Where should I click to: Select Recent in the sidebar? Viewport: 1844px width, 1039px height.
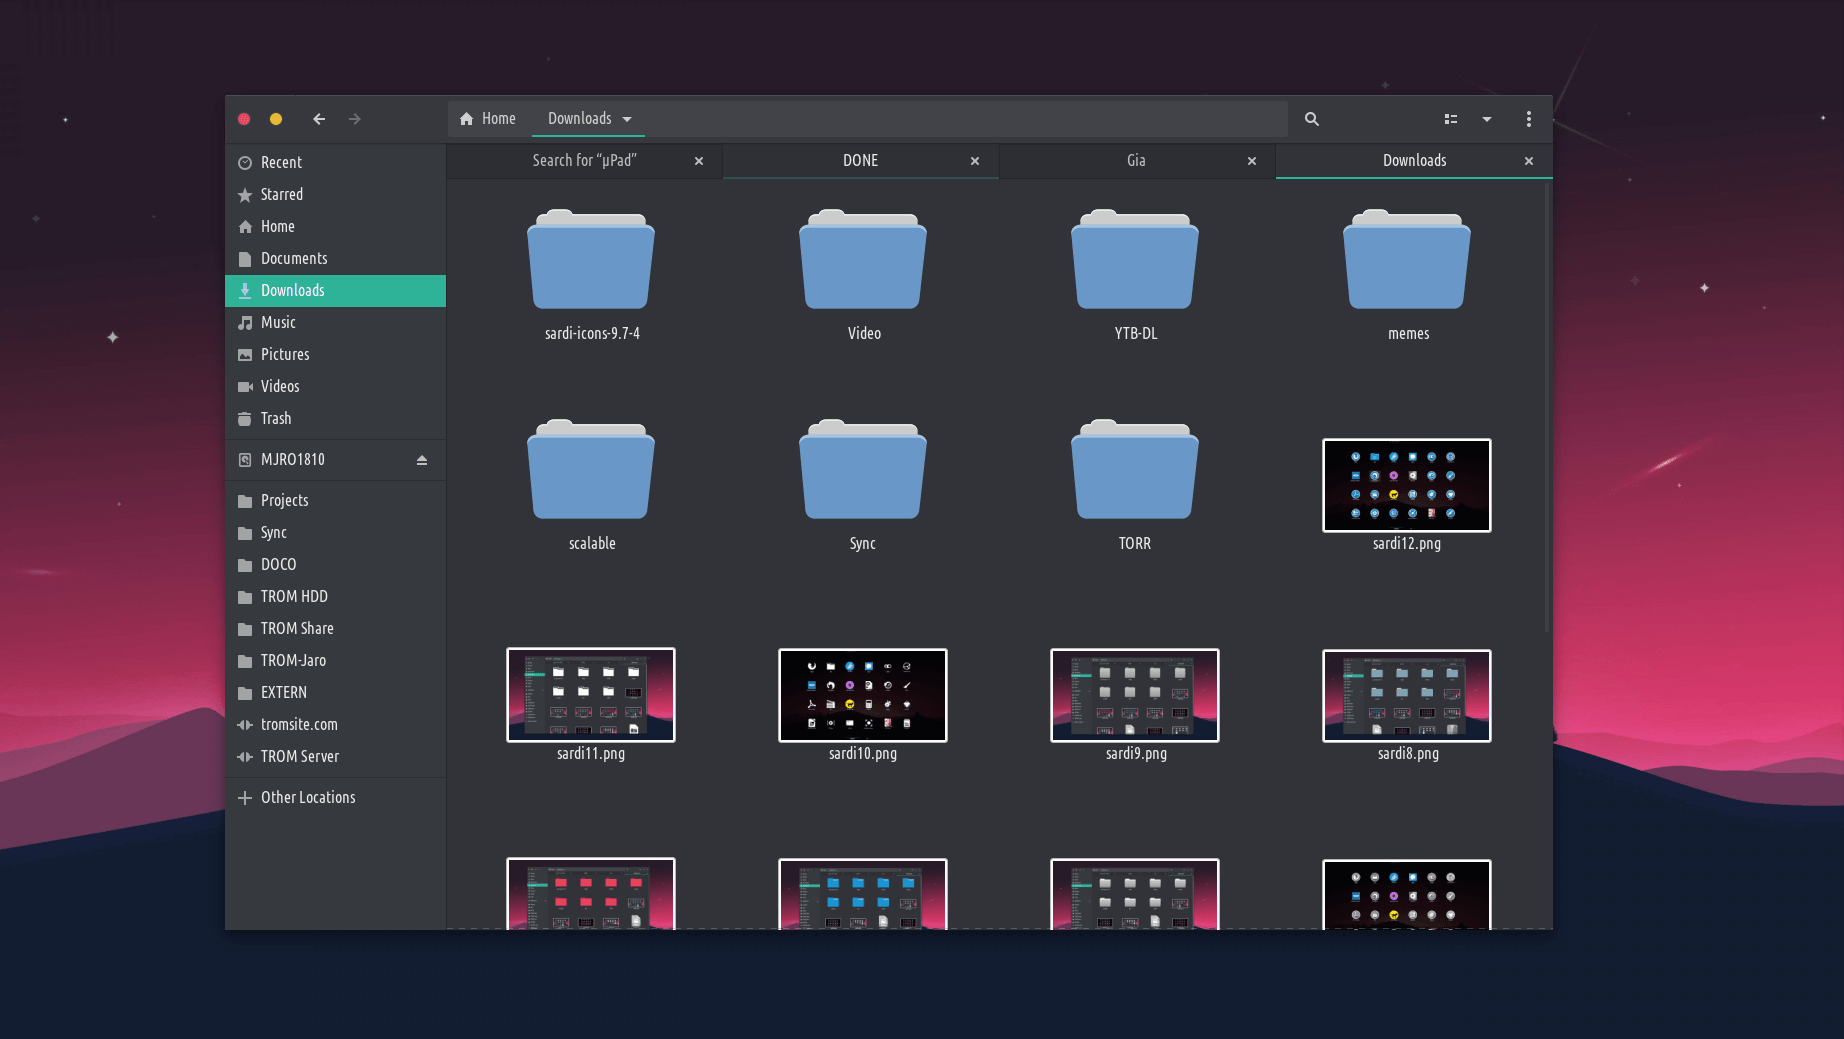tap(281, 163)
